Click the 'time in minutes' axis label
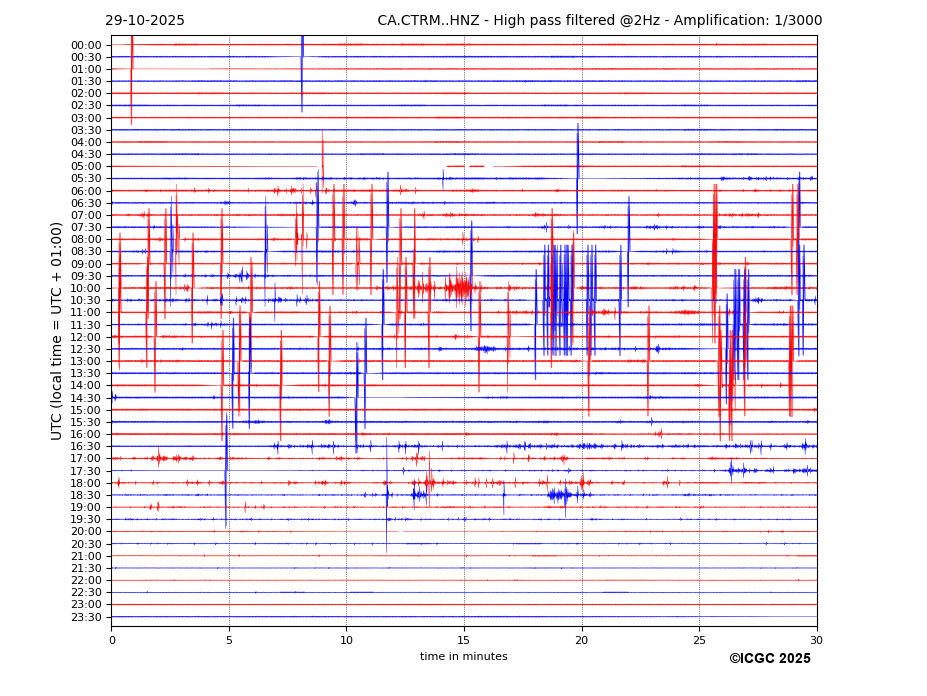Screen dimensions: 927x696 pos(463,657)
